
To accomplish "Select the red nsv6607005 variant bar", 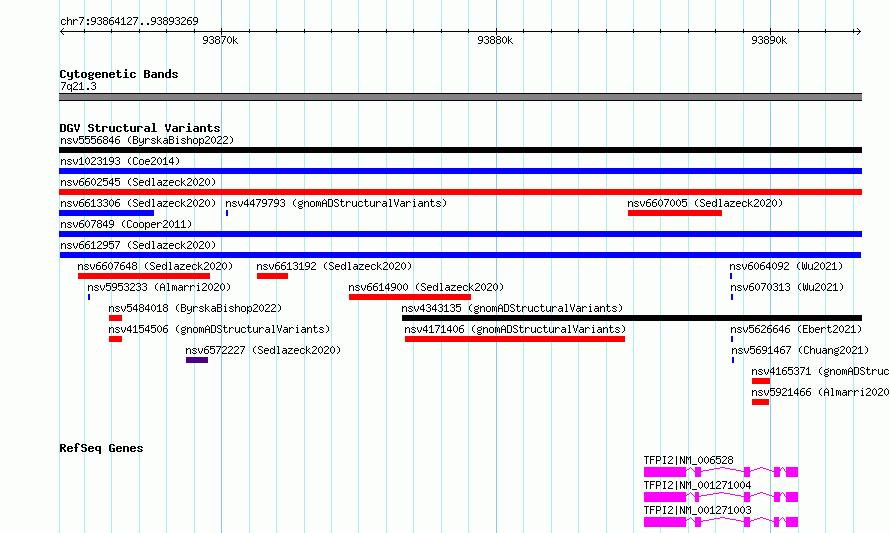I will click(x=675, y=213).
